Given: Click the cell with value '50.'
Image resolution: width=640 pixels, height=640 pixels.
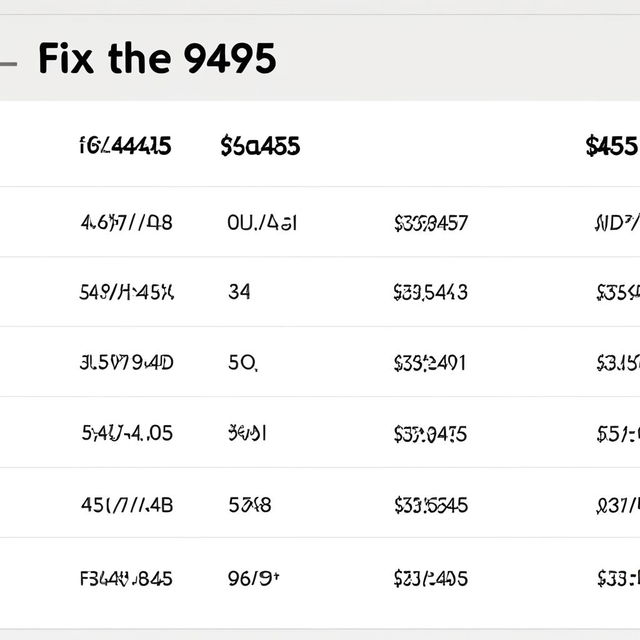Looking at the screenshot, I should click(243, 362).
